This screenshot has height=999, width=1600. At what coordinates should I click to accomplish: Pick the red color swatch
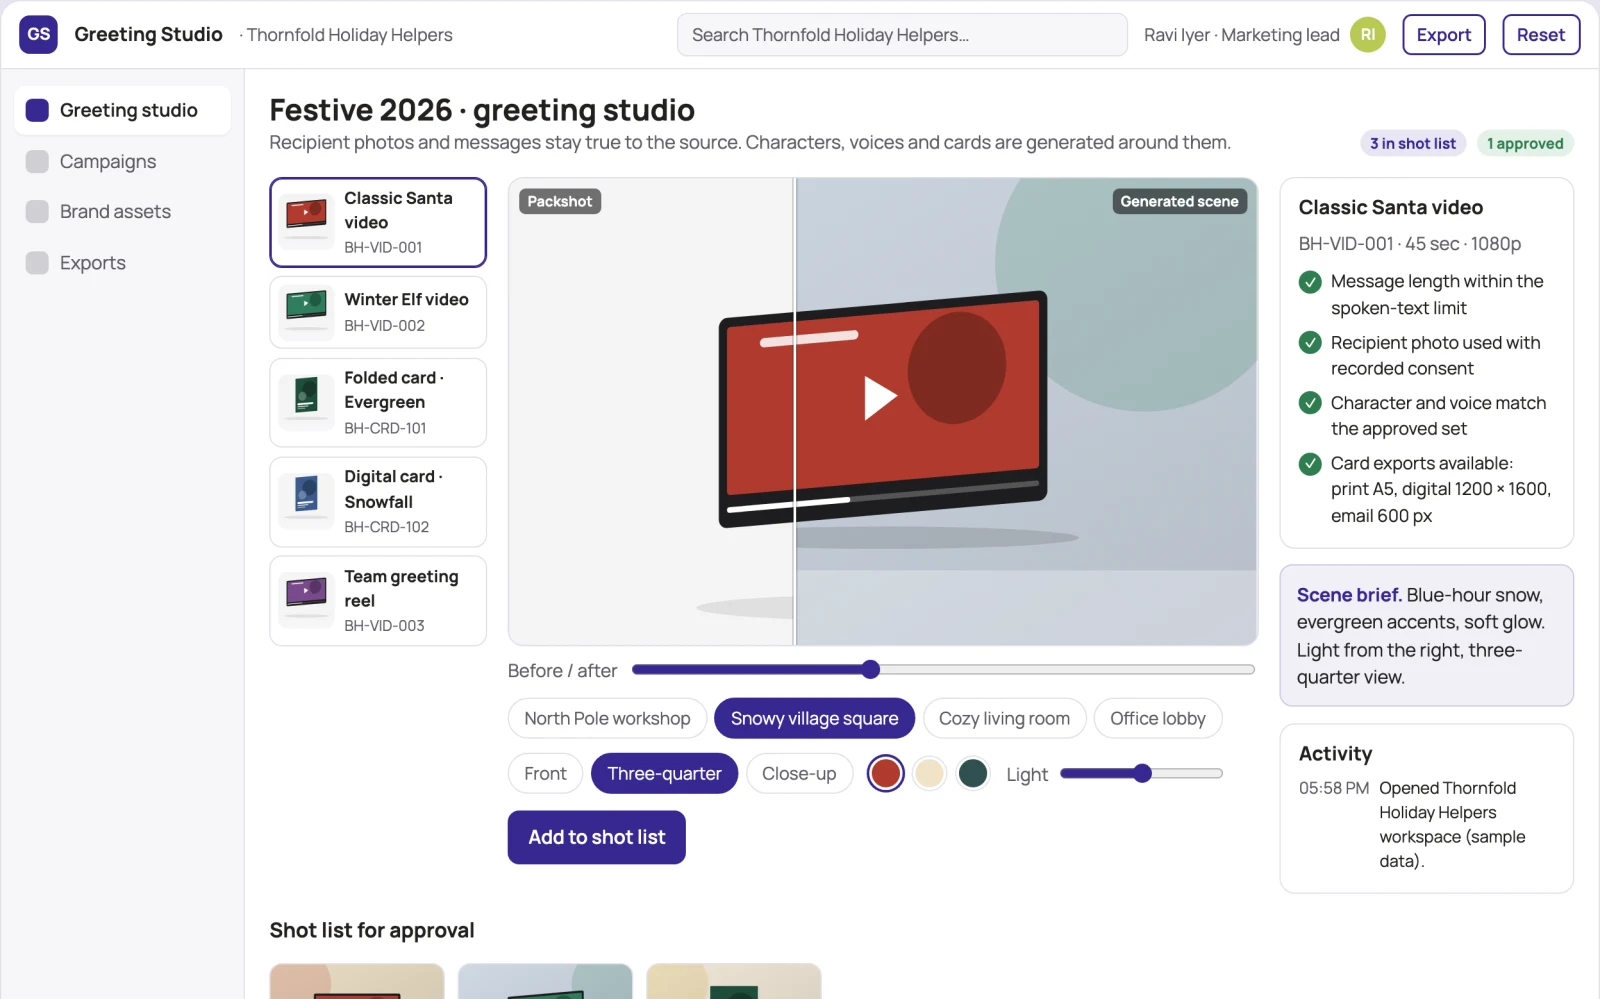coord(885,774)
